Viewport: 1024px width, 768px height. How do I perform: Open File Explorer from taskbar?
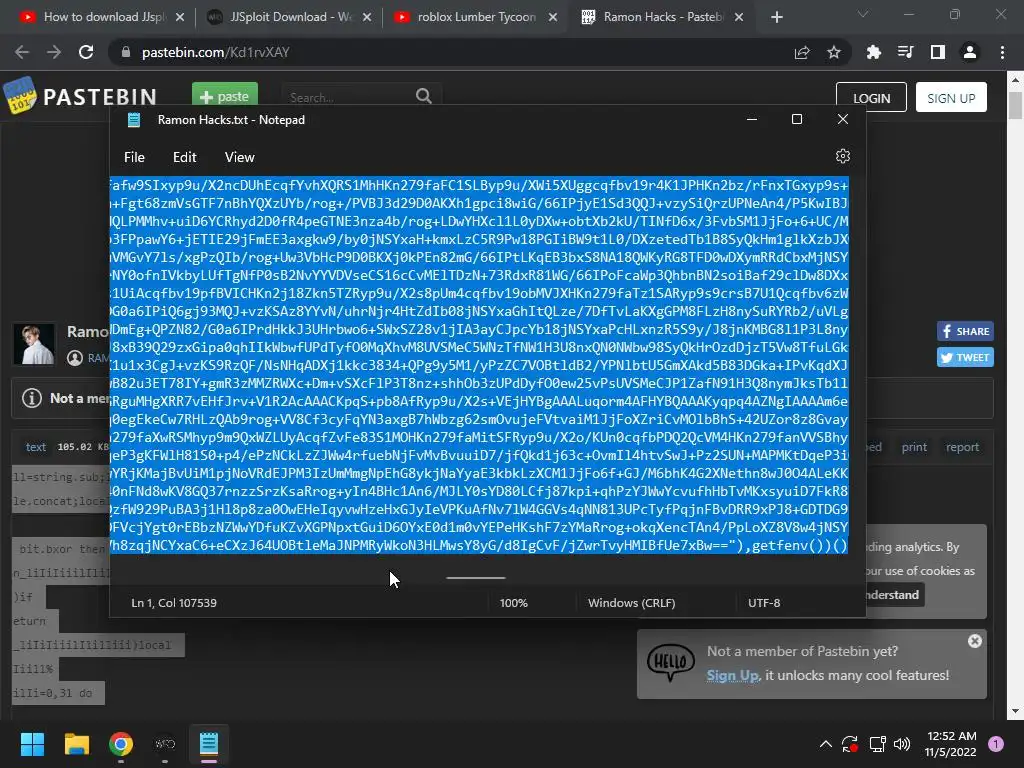[76, 744]
